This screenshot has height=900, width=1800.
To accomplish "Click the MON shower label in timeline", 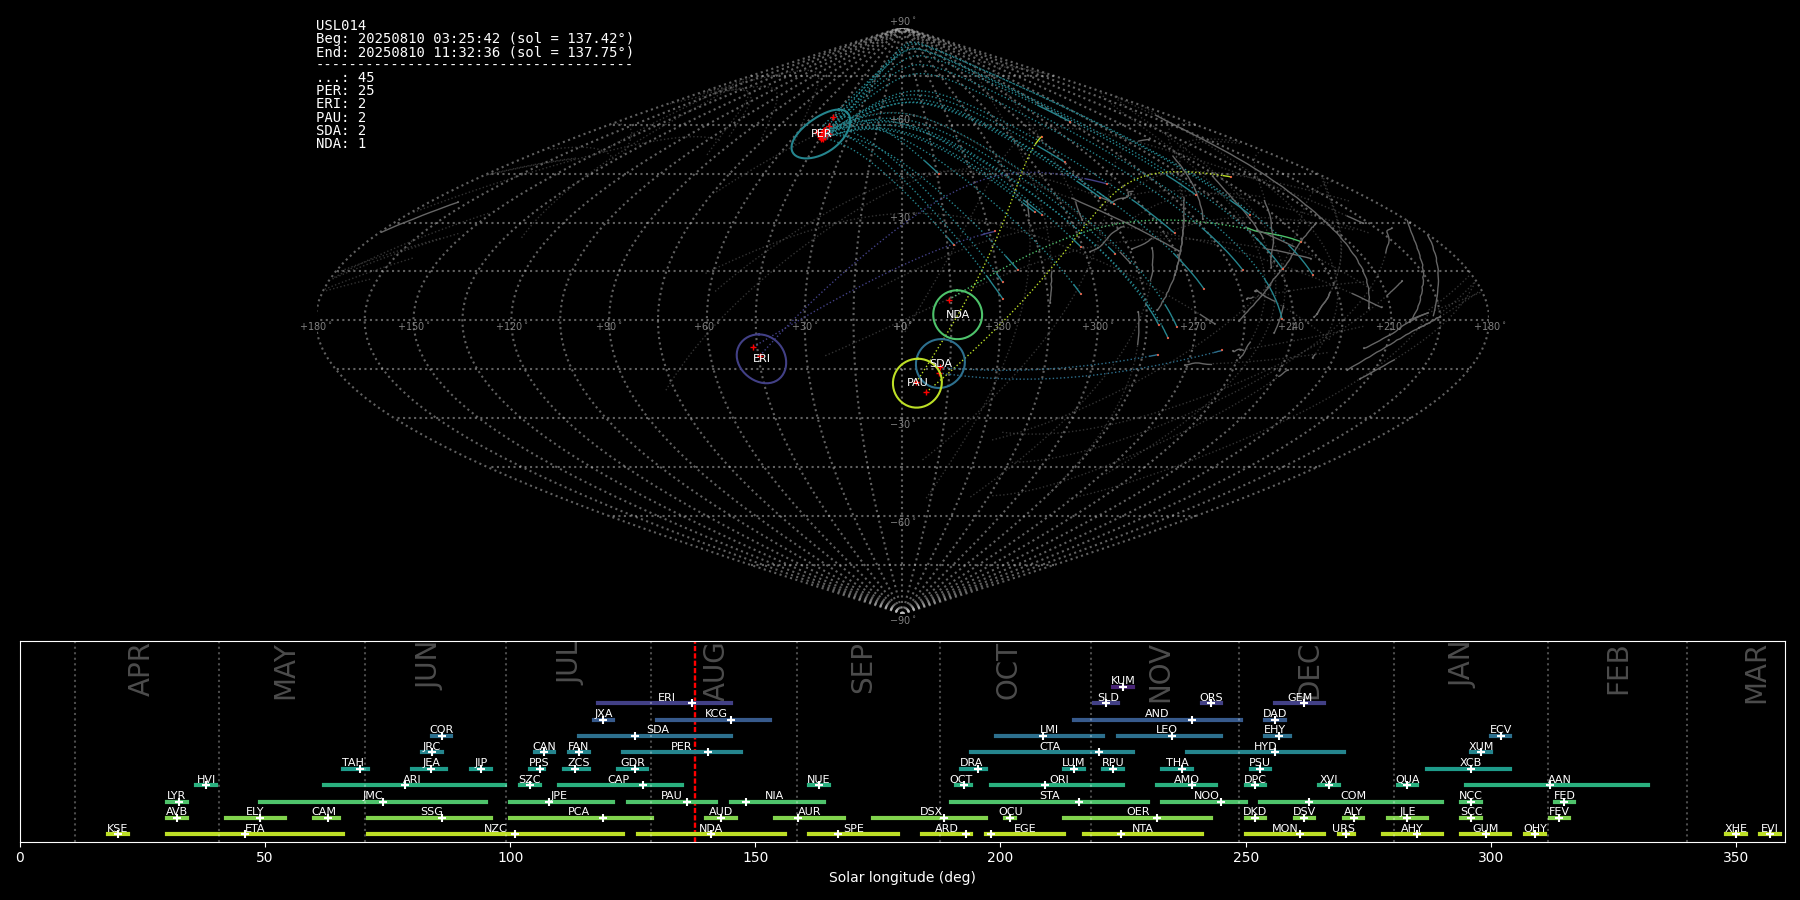I will point(1285,829).
